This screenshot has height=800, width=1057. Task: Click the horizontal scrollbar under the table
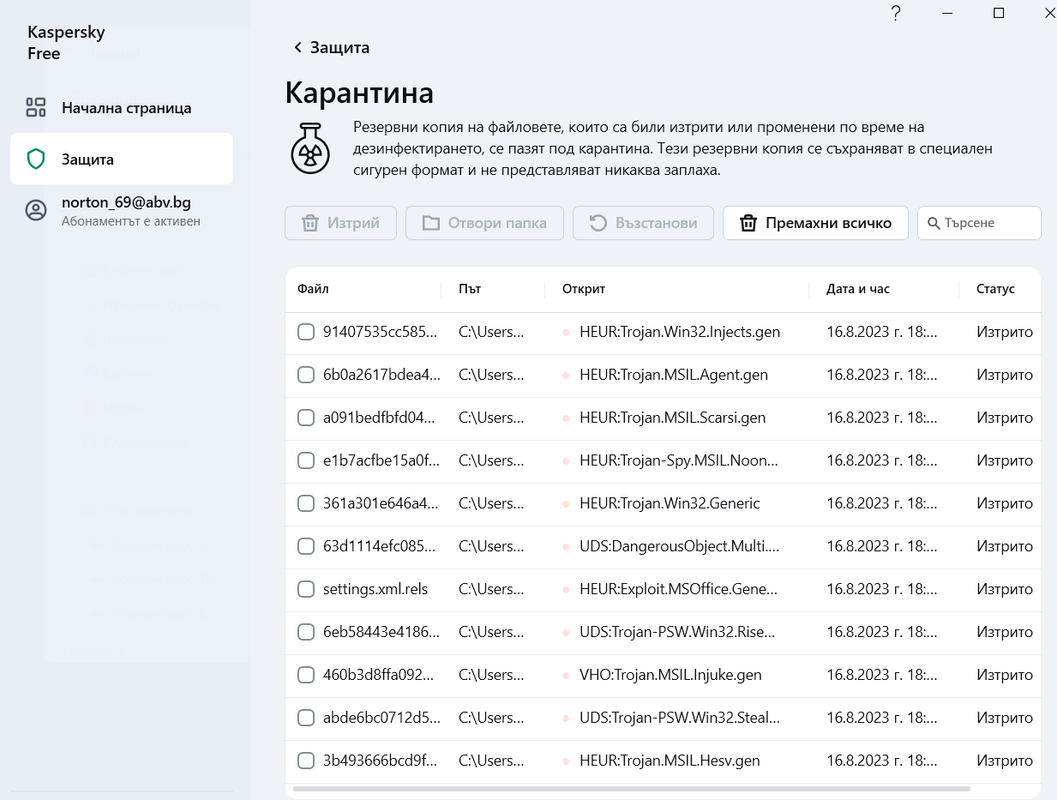point(631,789)
